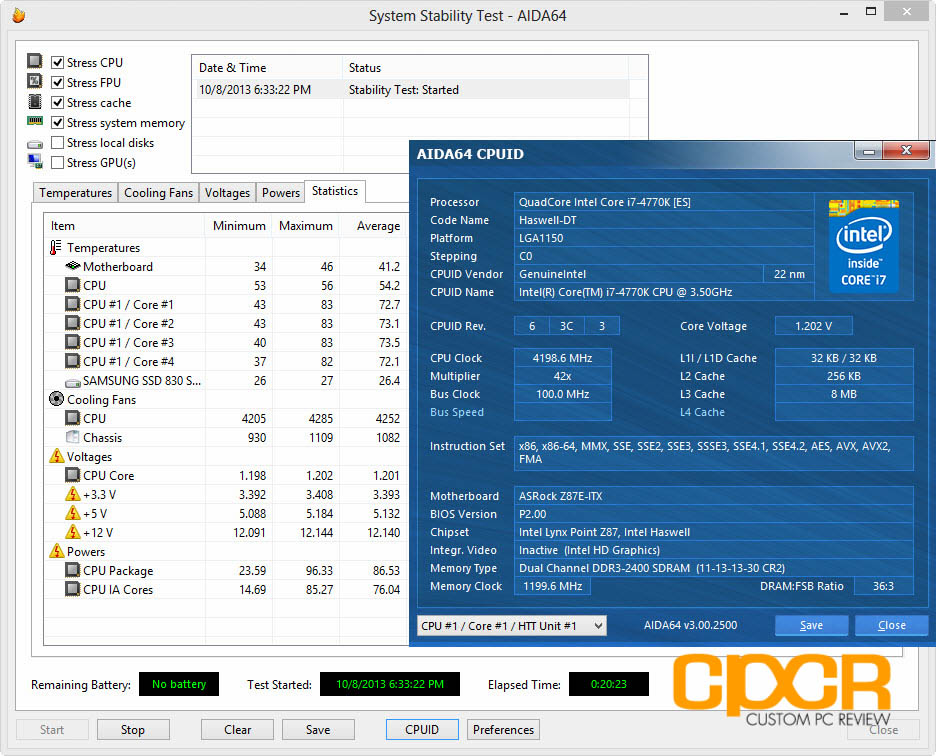936x756 pixels.
Task: Click the Voltages group warning icon
Action: click(56, 456)
